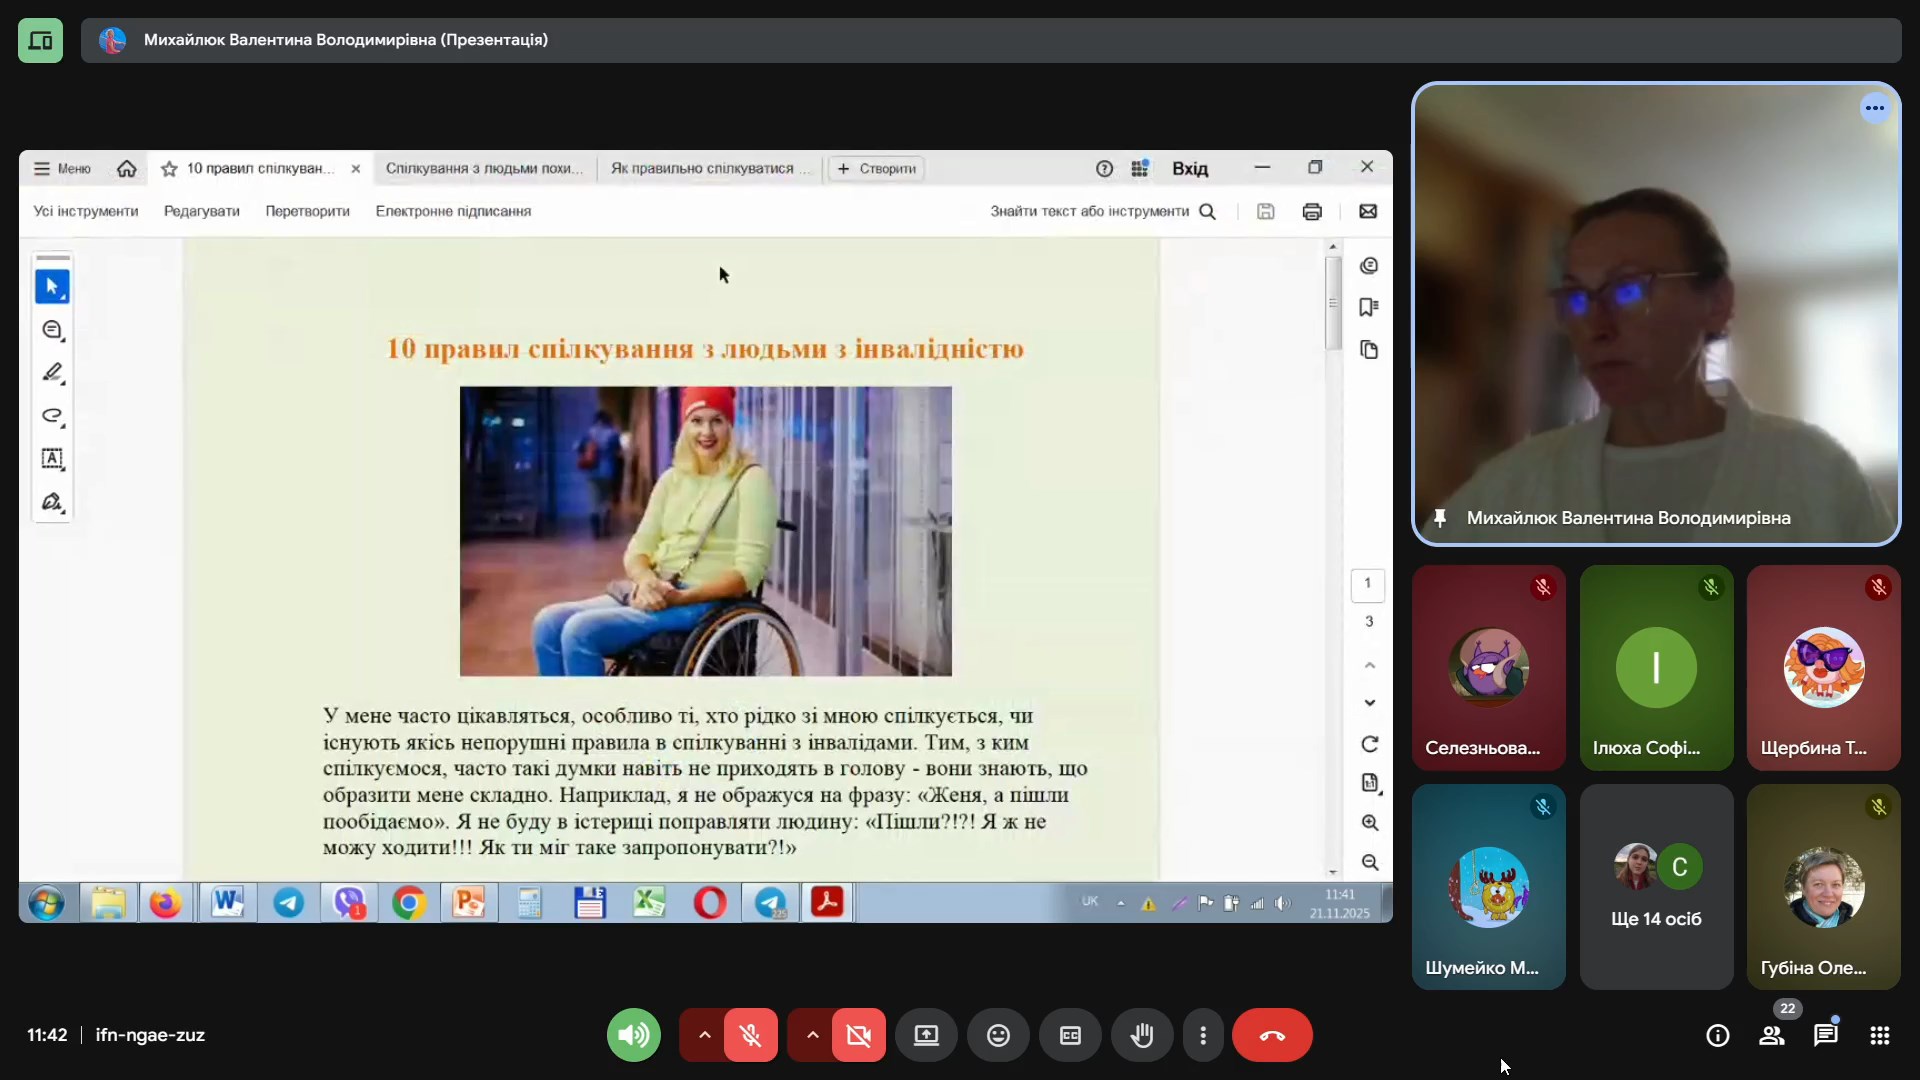Turn on your camera
Image resolution: width=1920 pixels, height=1080 pixels.
[859, 1035]
